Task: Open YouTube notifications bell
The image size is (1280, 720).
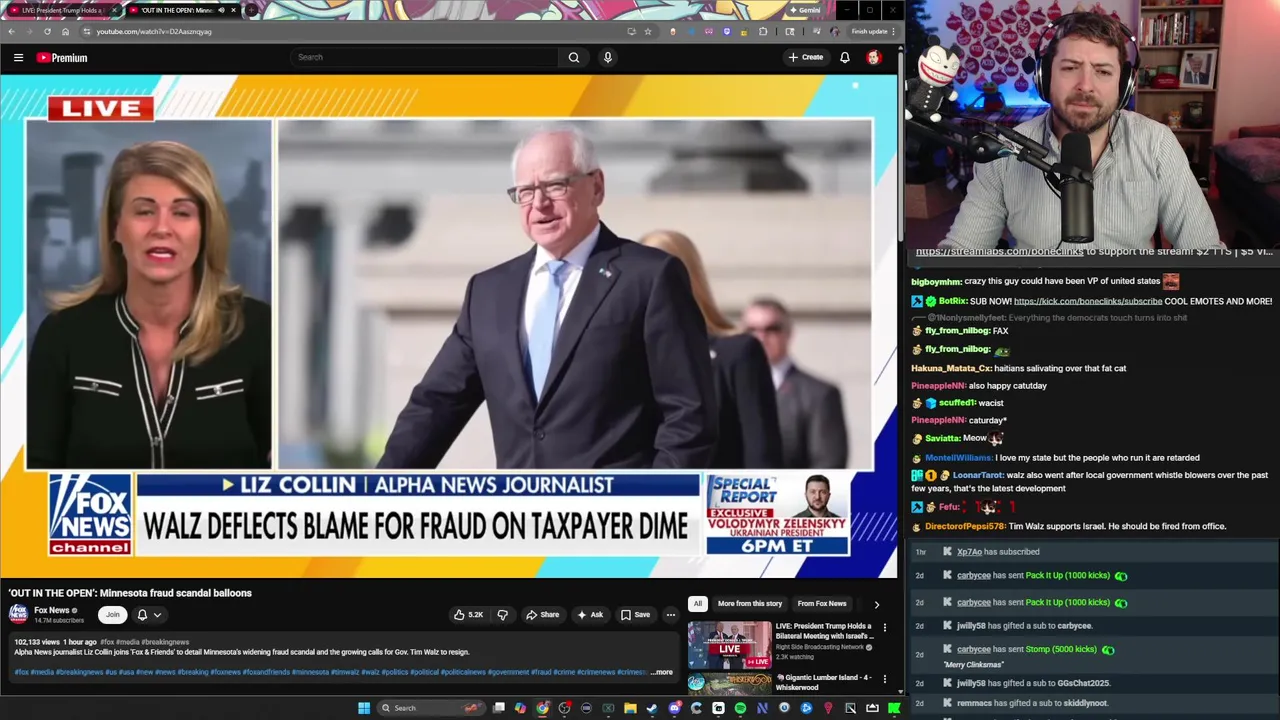Action: (x=845, y=57)
